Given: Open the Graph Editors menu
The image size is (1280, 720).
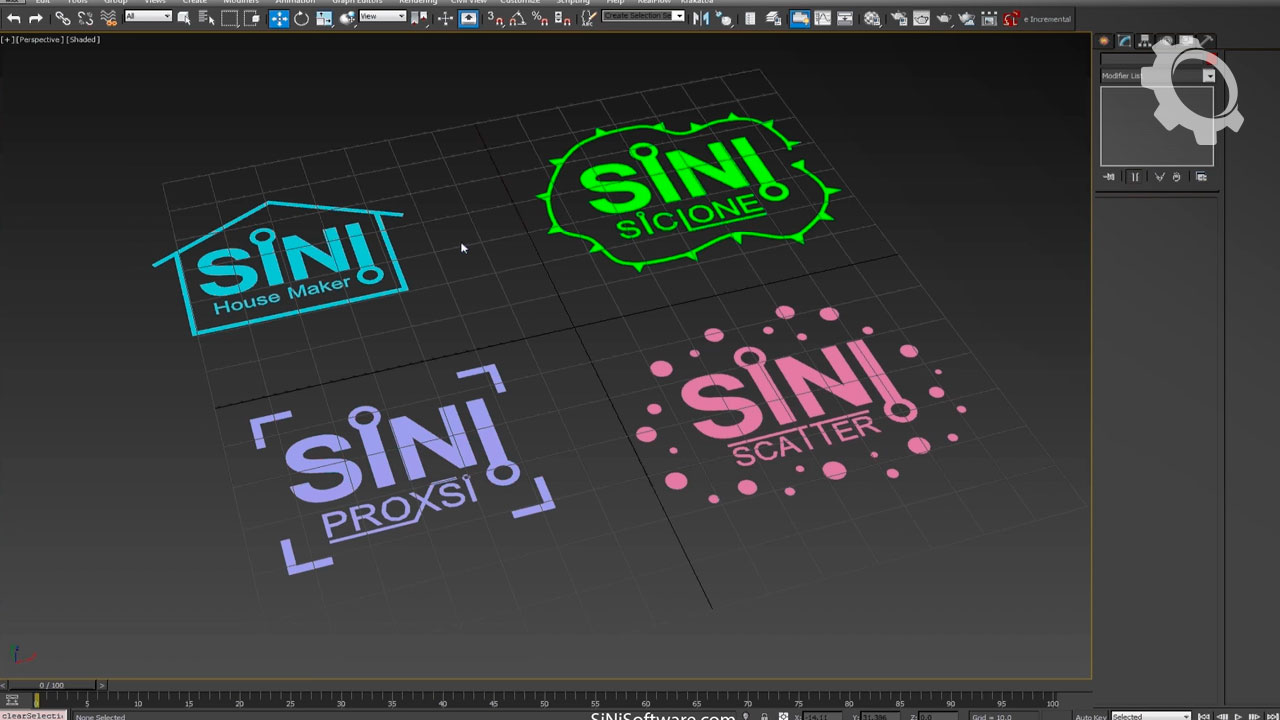Looking at the screenshot, I should pos(357,3).
